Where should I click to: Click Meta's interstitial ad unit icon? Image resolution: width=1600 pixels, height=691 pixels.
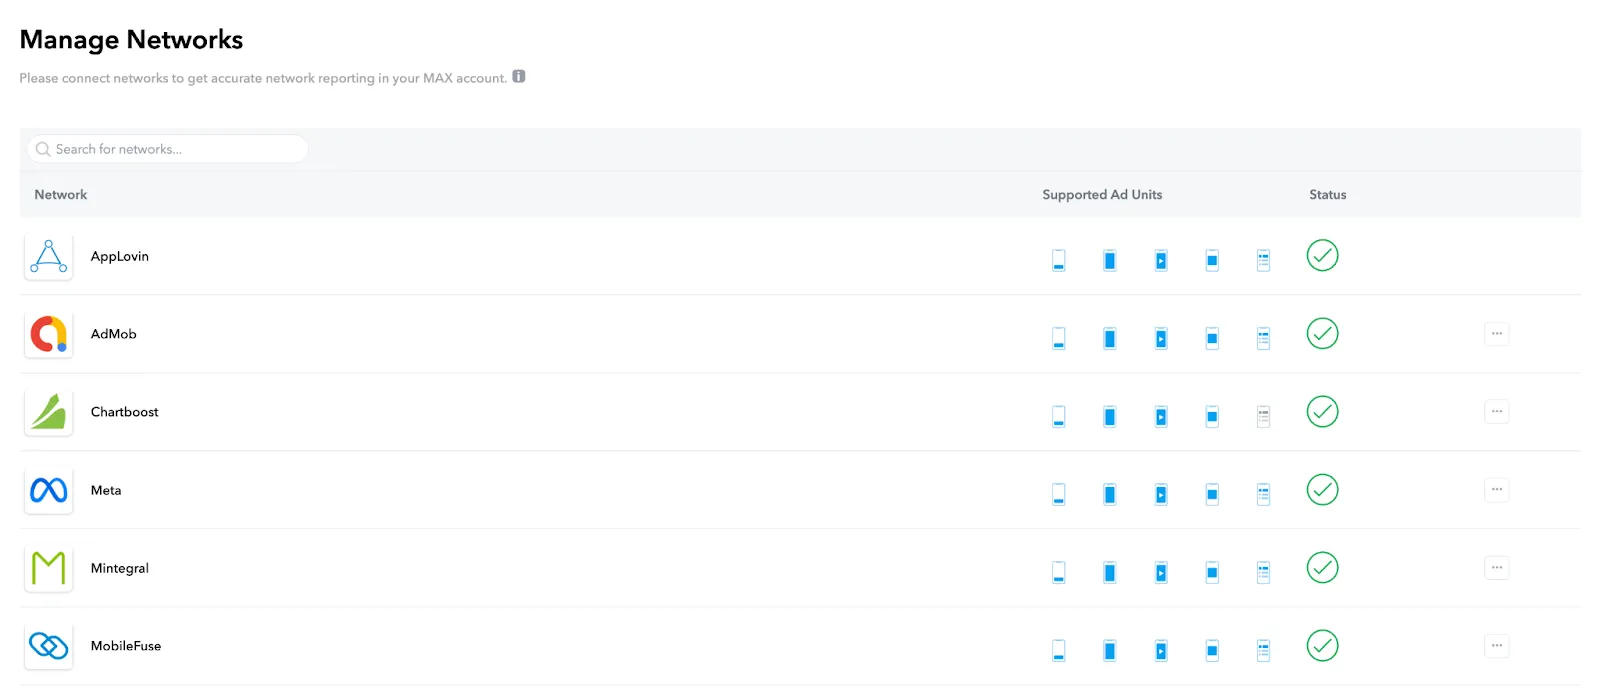tap(1109, 494)
